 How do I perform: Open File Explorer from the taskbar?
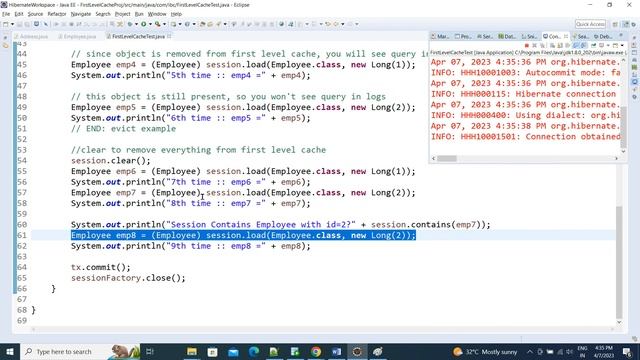click(191, 351)
